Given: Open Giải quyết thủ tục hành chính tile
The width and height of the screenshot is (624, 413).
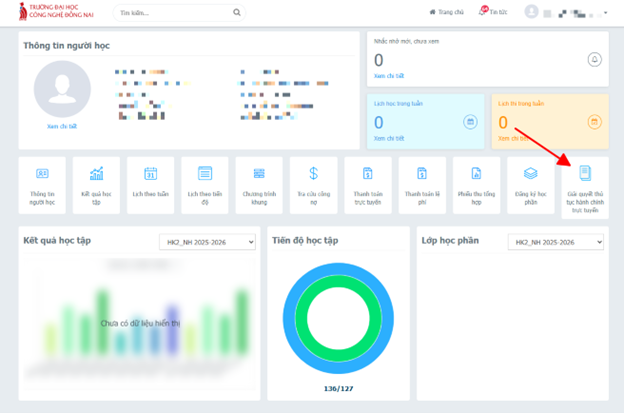Looking at the screenshot, I should click(585, 188).
